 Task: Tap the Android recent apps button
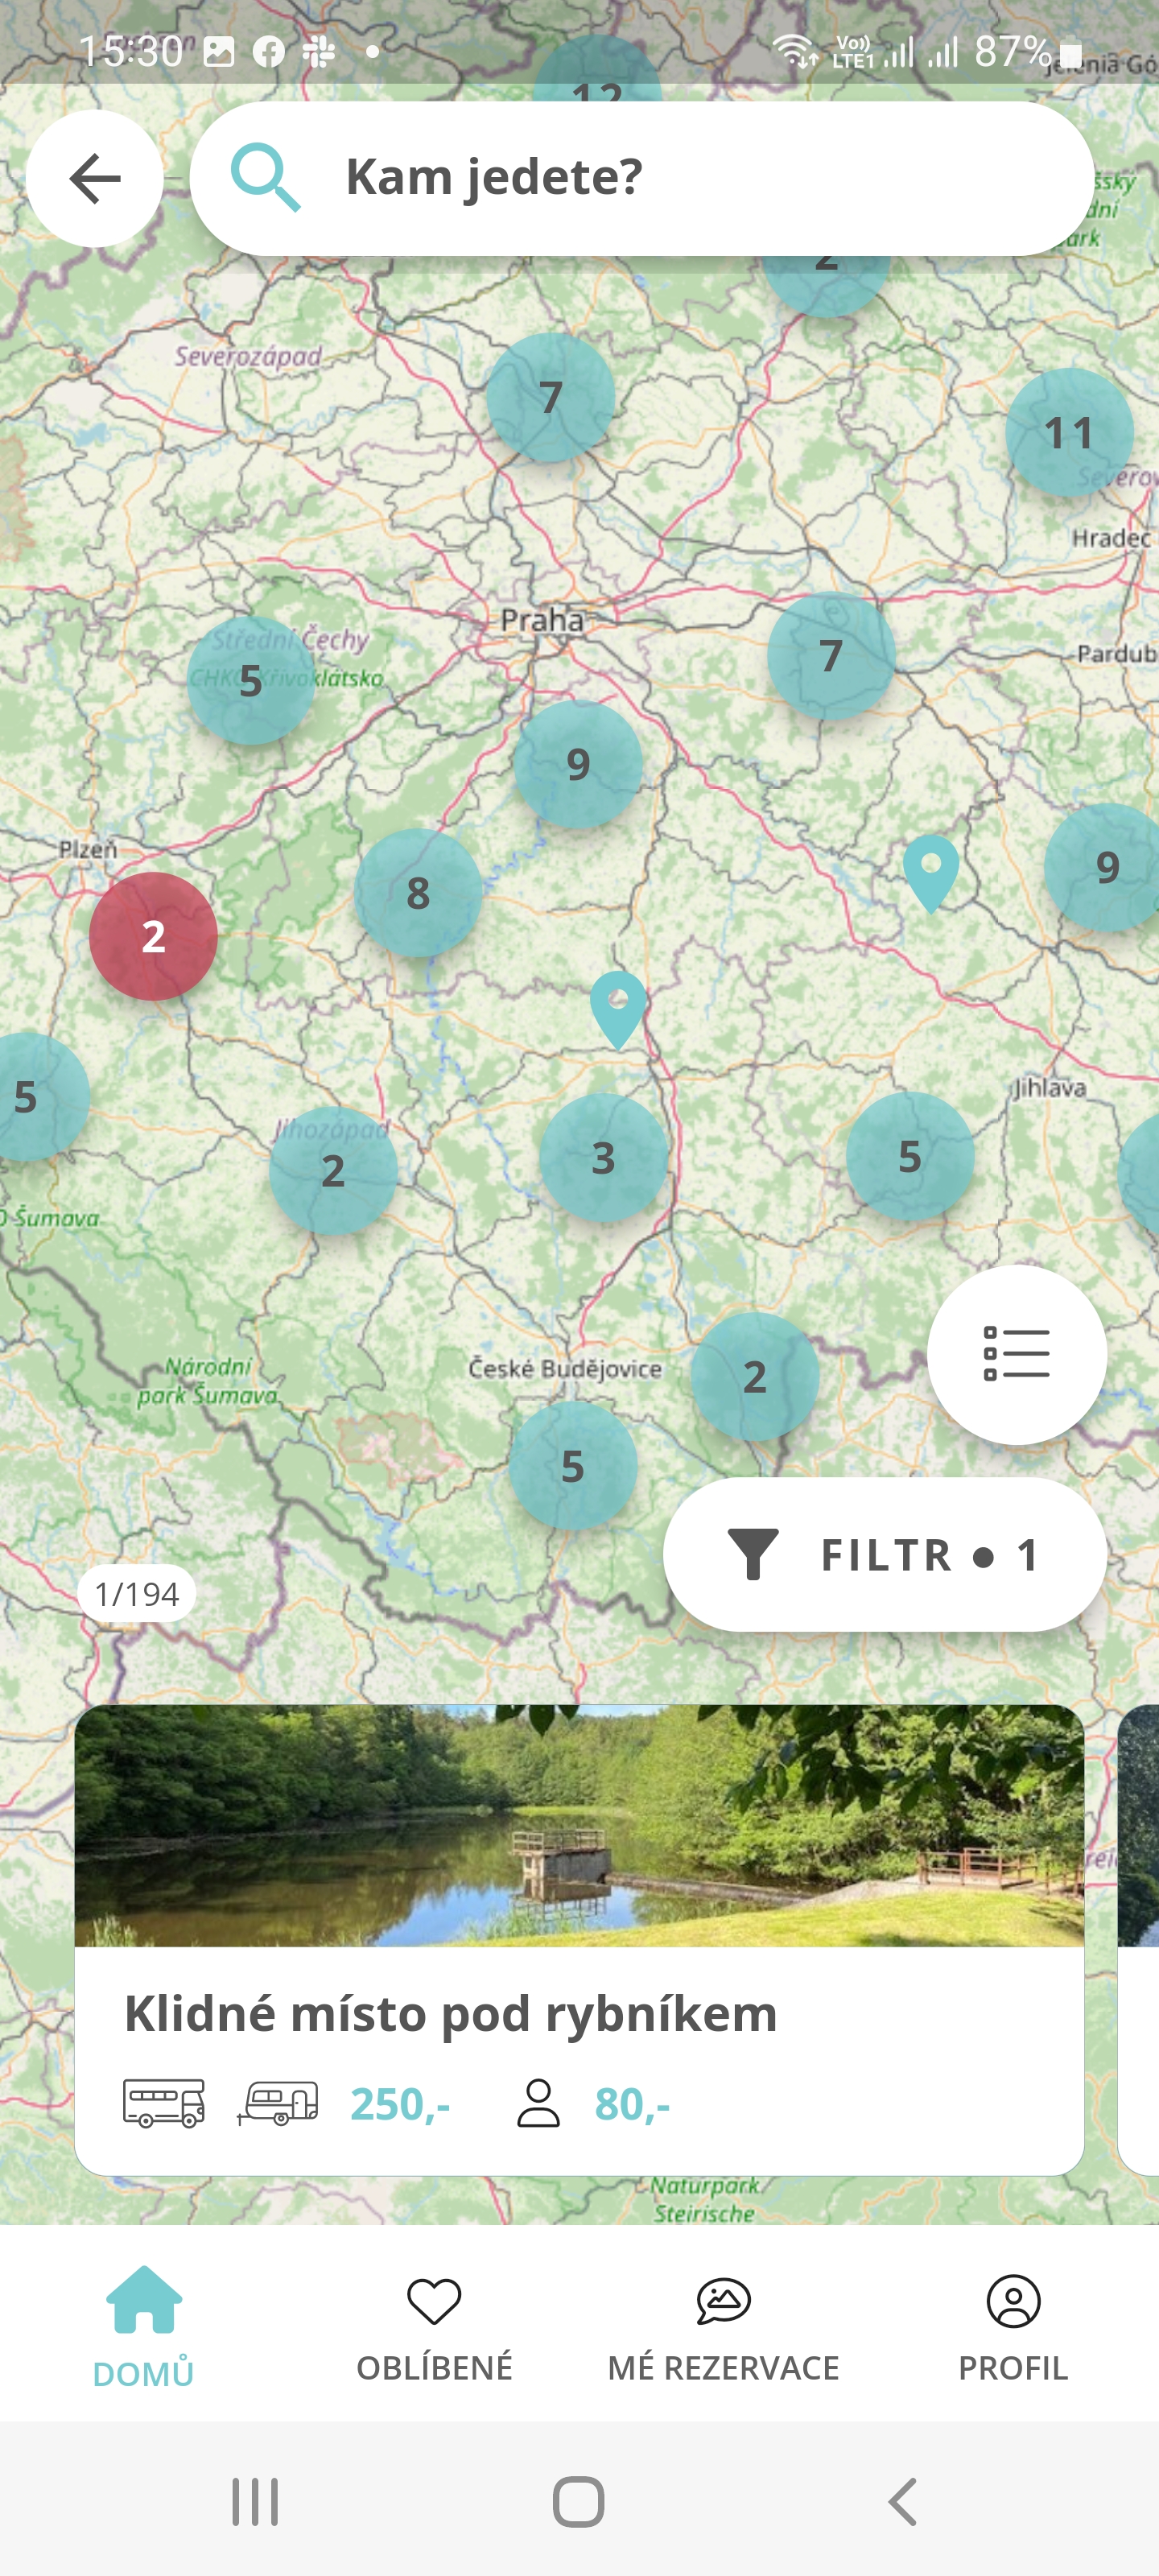click(255, 2502)
